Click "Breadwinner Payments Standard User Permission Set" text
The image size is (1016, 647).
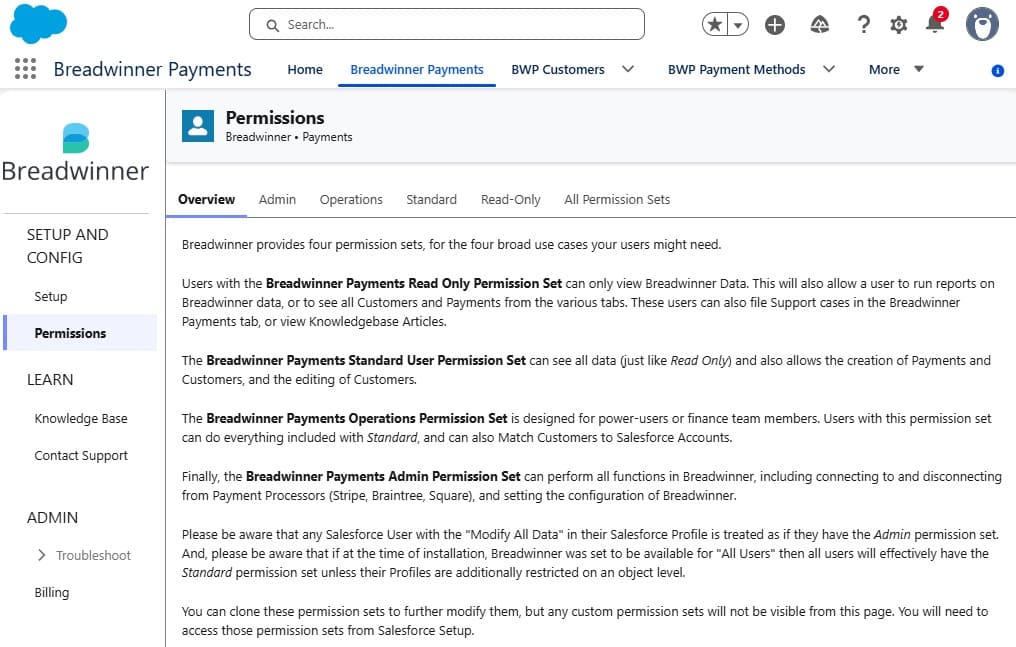click(366, 360)
